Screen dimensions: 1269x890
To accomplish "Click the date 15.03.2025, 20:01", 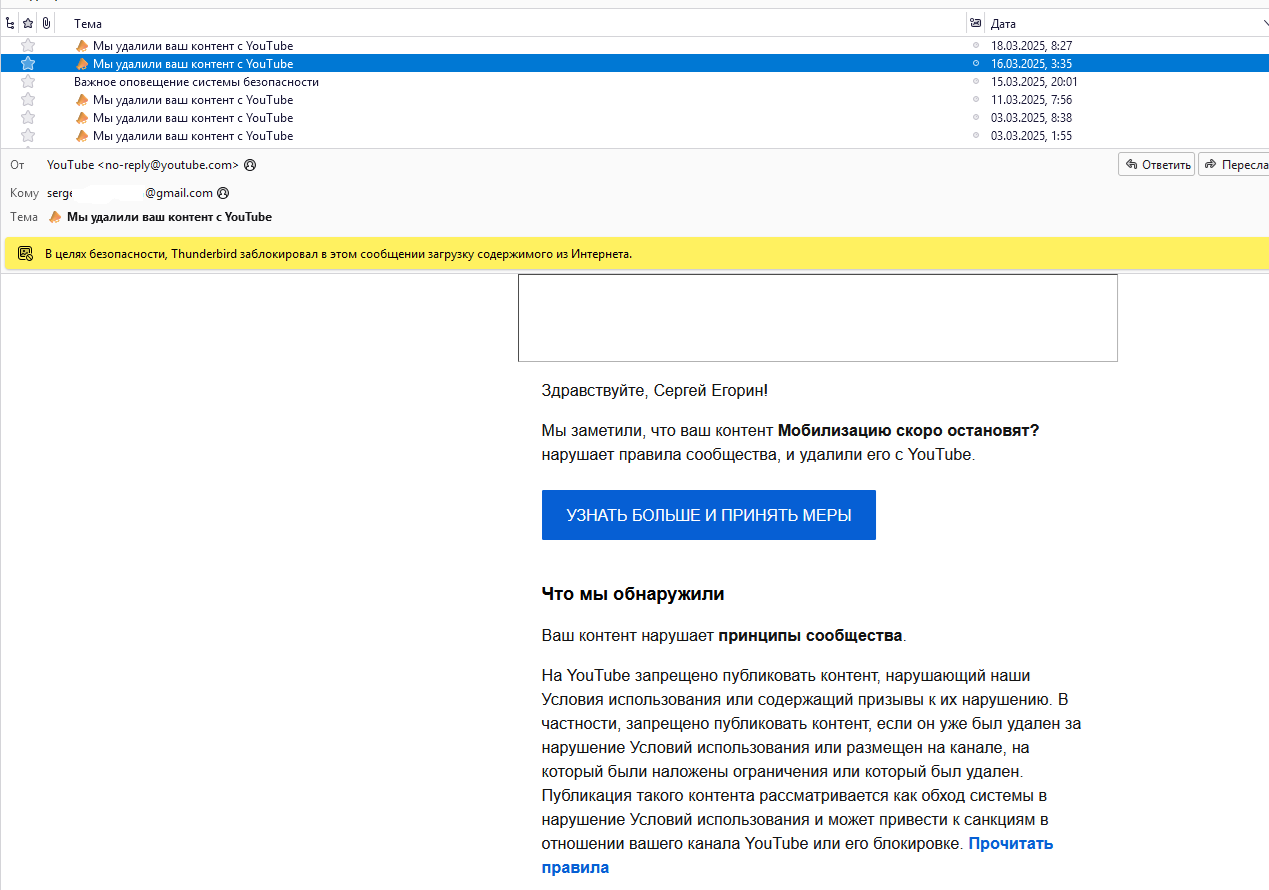I will coord(1034,82).
